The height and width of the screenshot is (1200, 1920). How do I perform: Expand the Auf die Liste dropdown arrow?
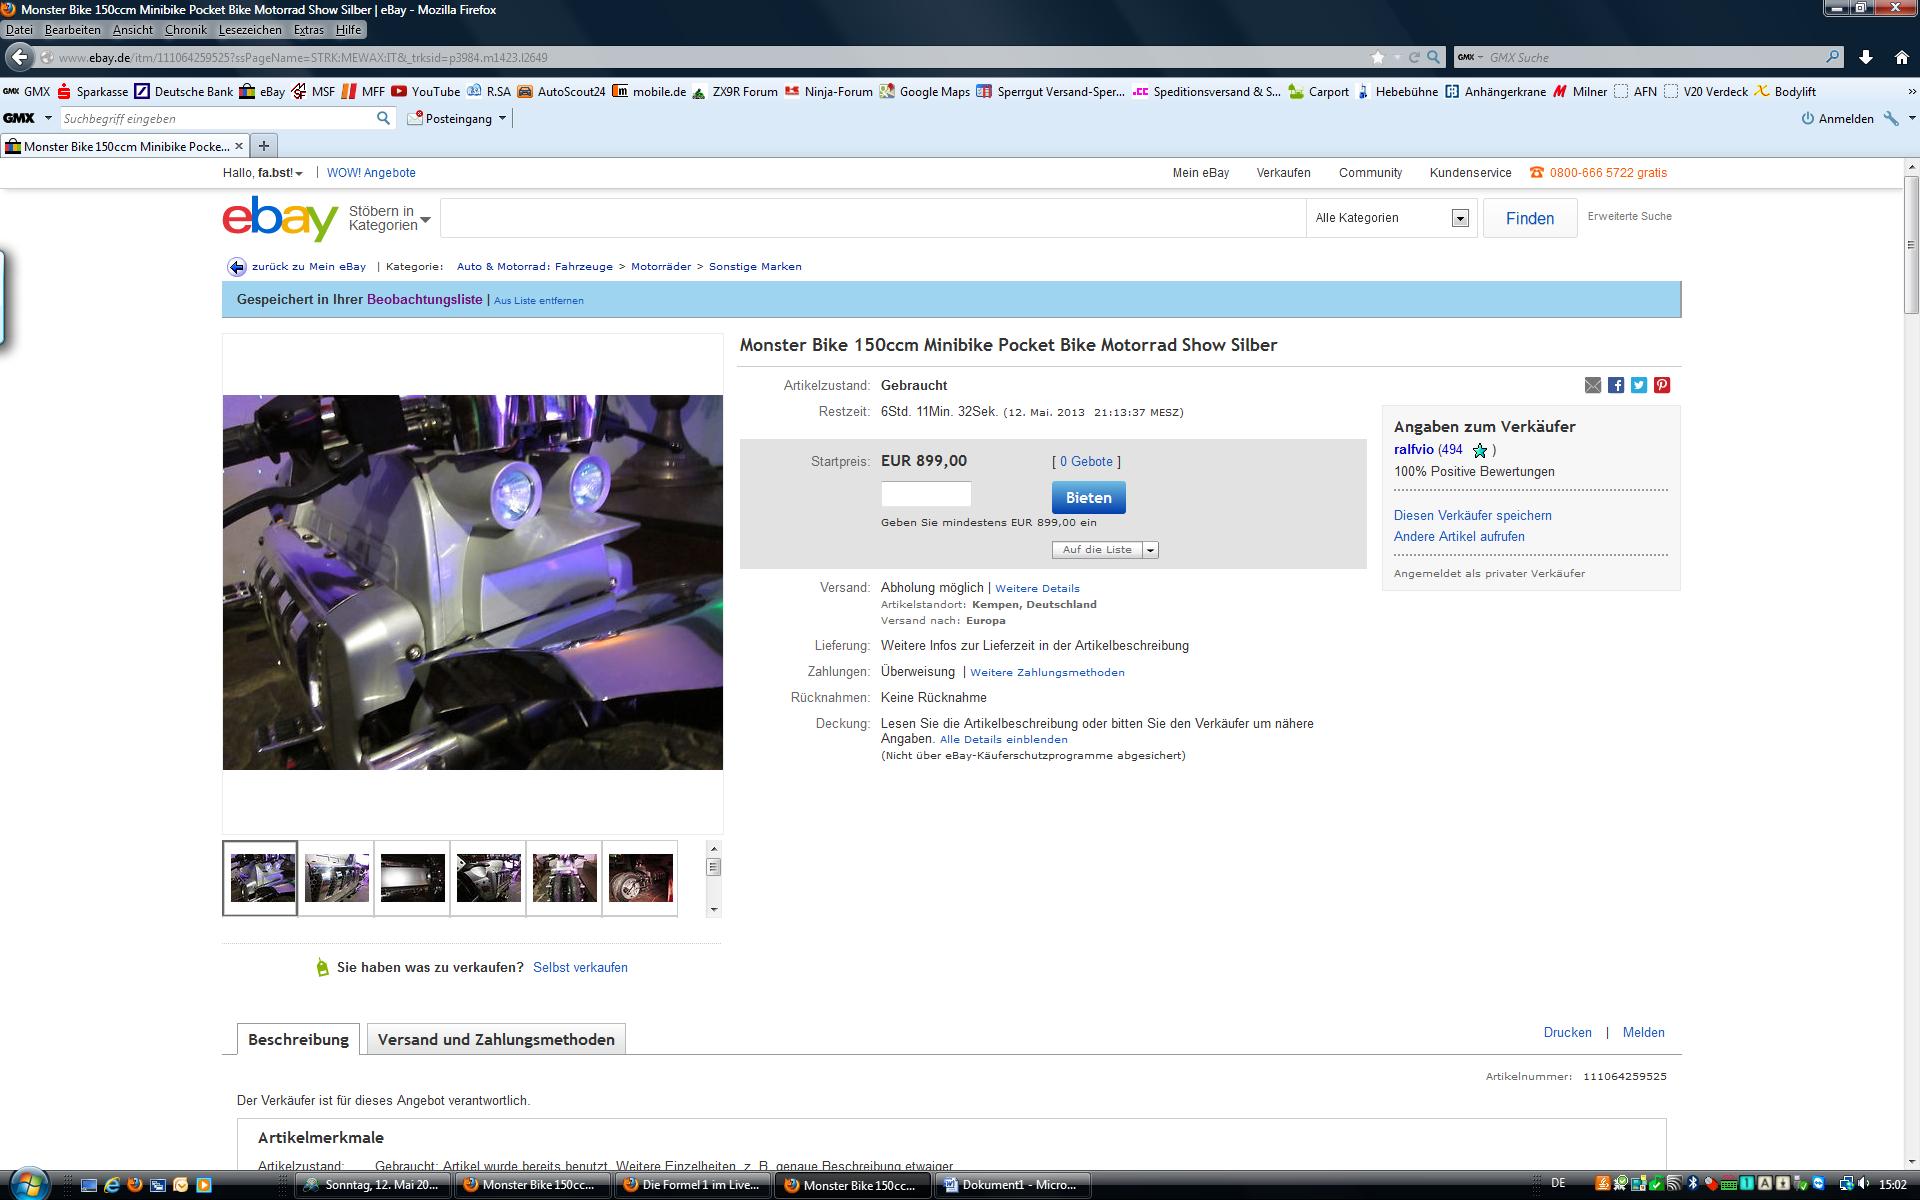pos(1150,550)
